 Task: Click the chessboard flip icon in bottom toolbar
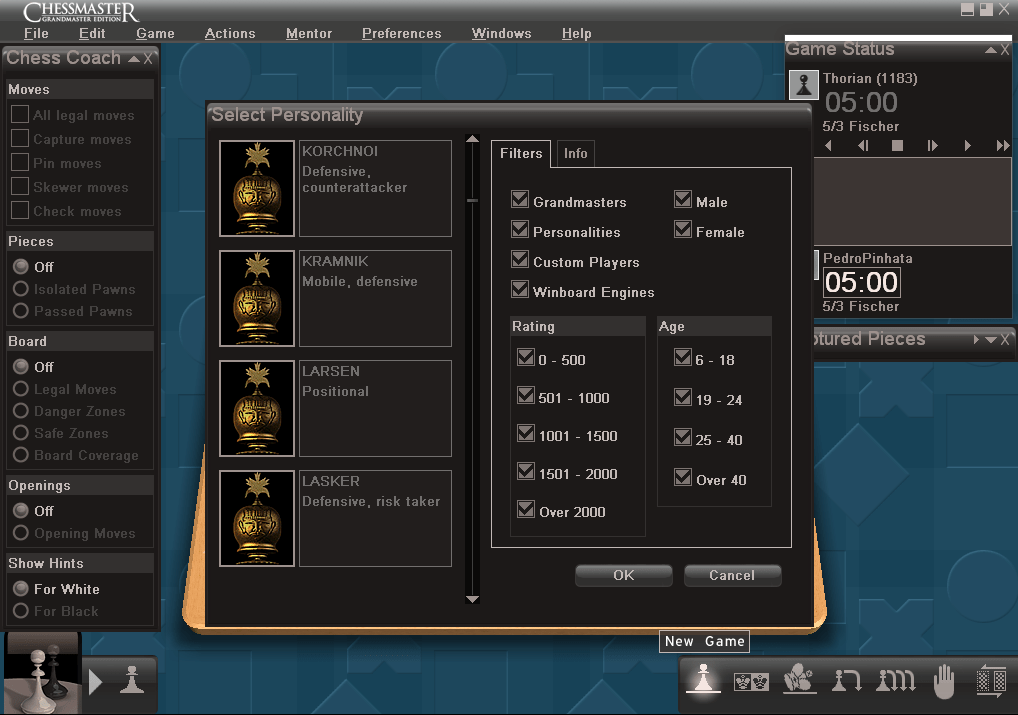pos(991,681)
